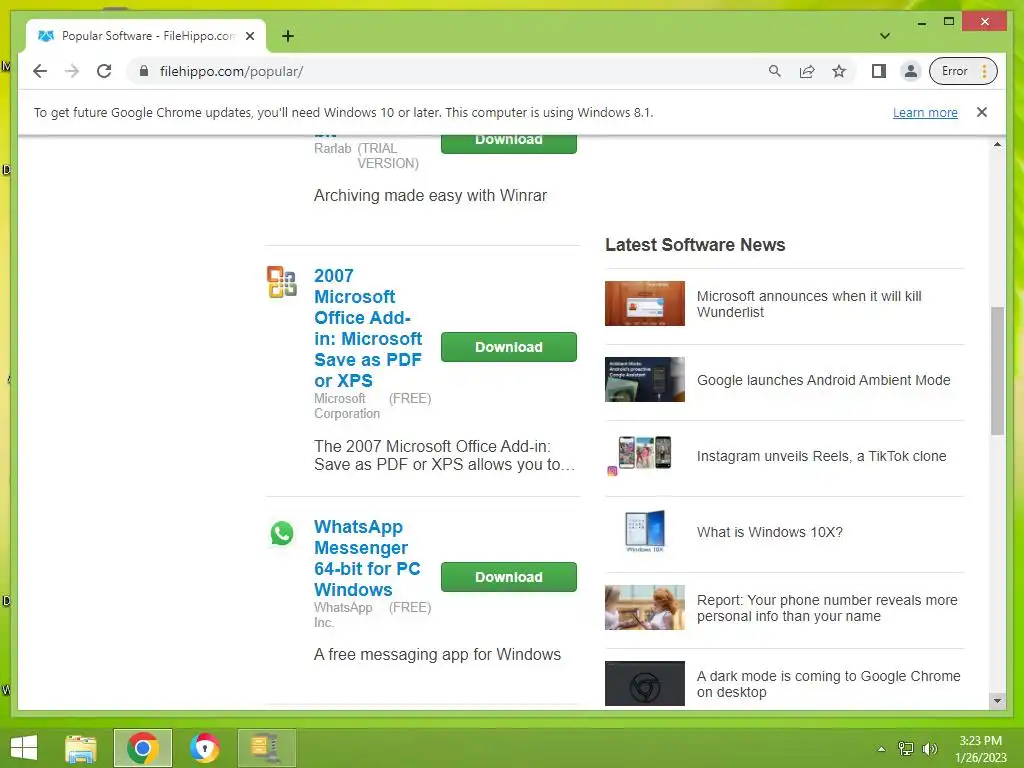Click the Download button for WinRAR
The image size is (1024, 768).
point(509,143)
